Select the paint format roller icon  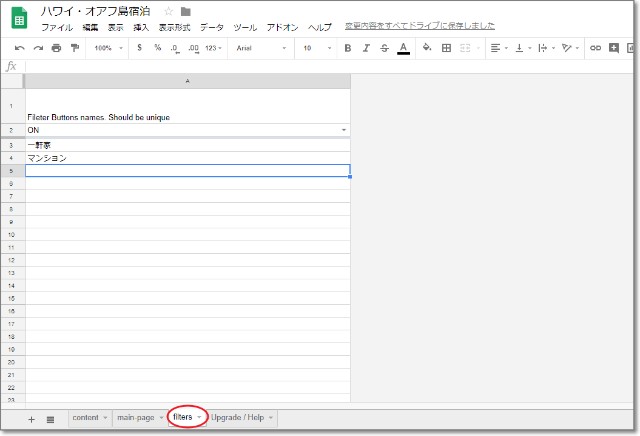74,47
